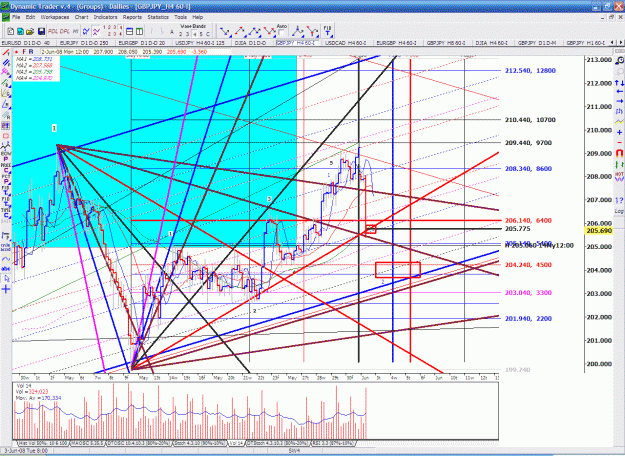Click the horizontal split window icon
The height and width of the screenshot is (456, 625).
(x=130, y=31)
